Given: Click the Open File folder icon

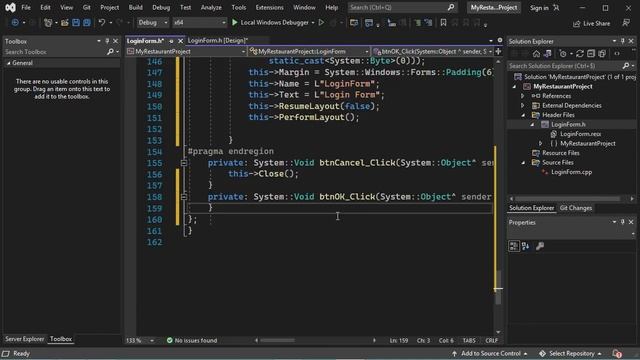Looking at the screenshot, I should pos(64,23).
